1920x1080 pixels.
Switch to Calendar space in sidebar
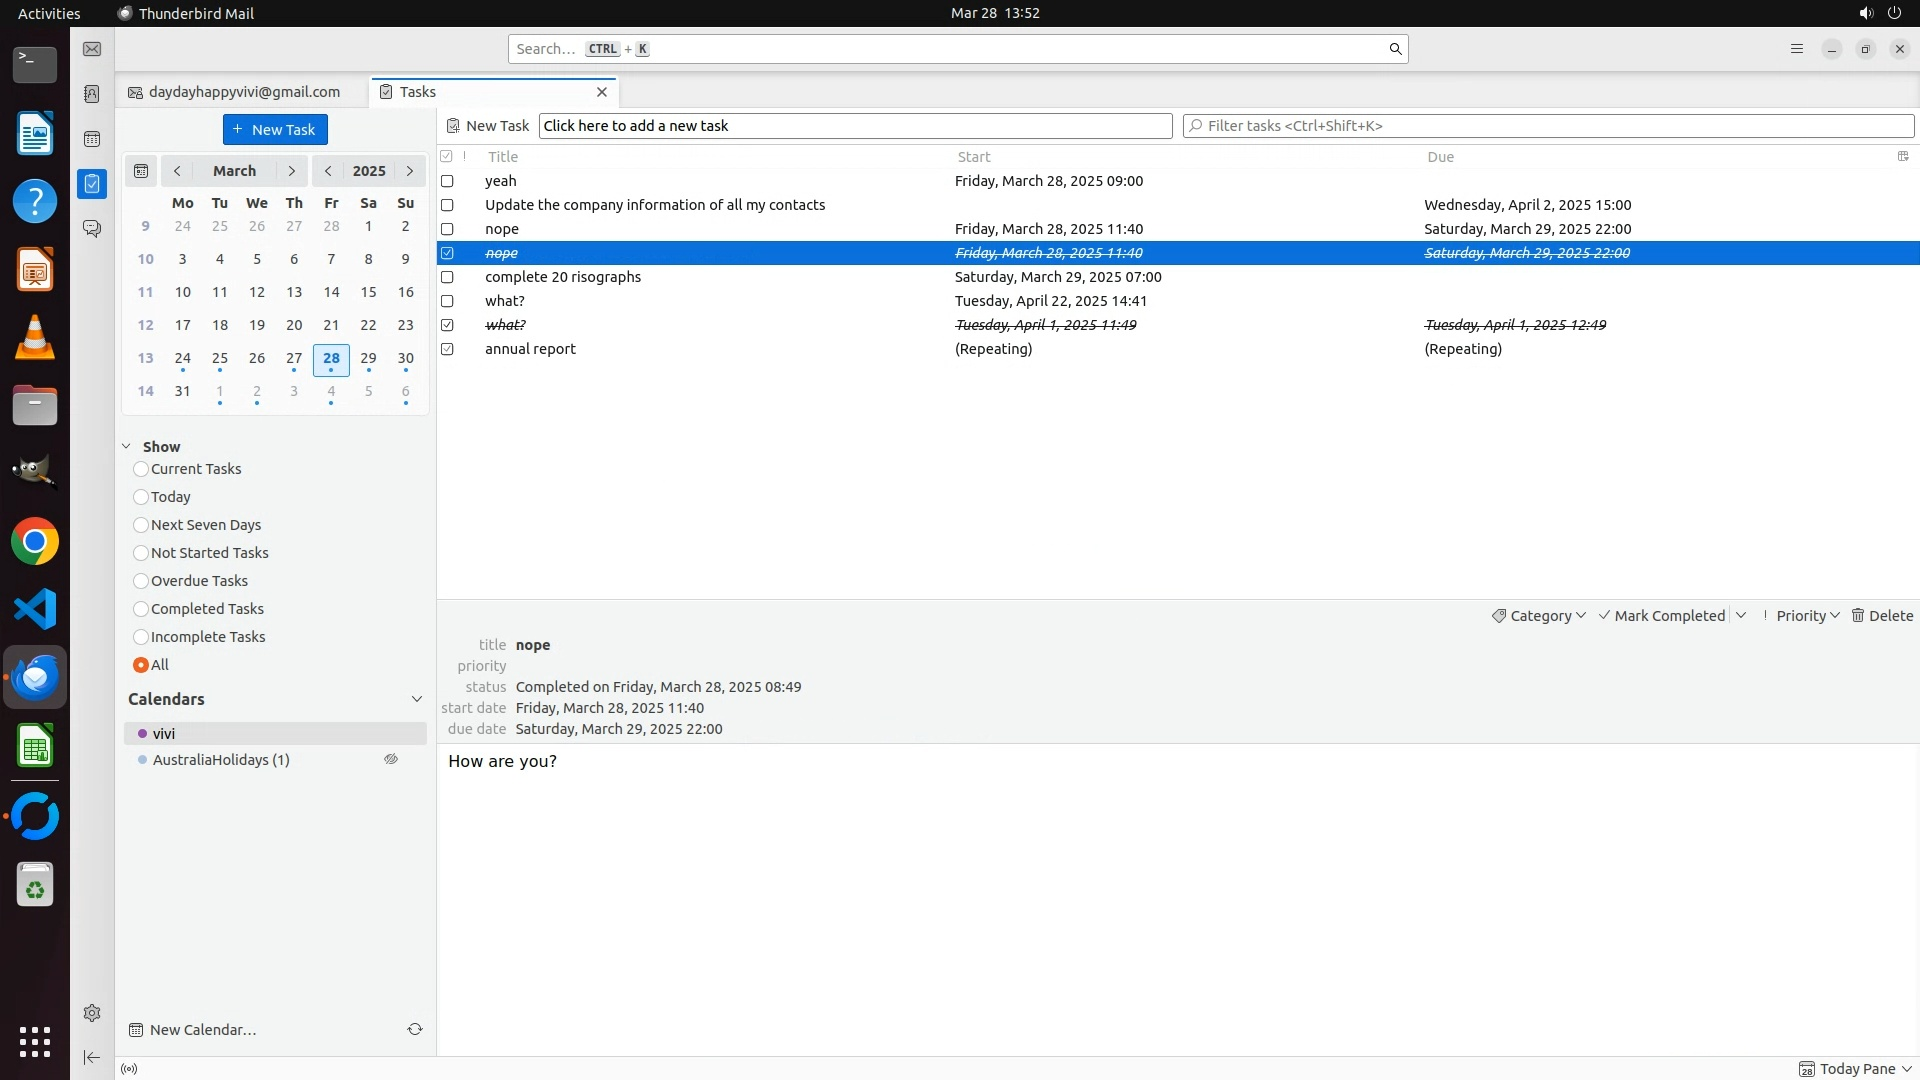92,139
